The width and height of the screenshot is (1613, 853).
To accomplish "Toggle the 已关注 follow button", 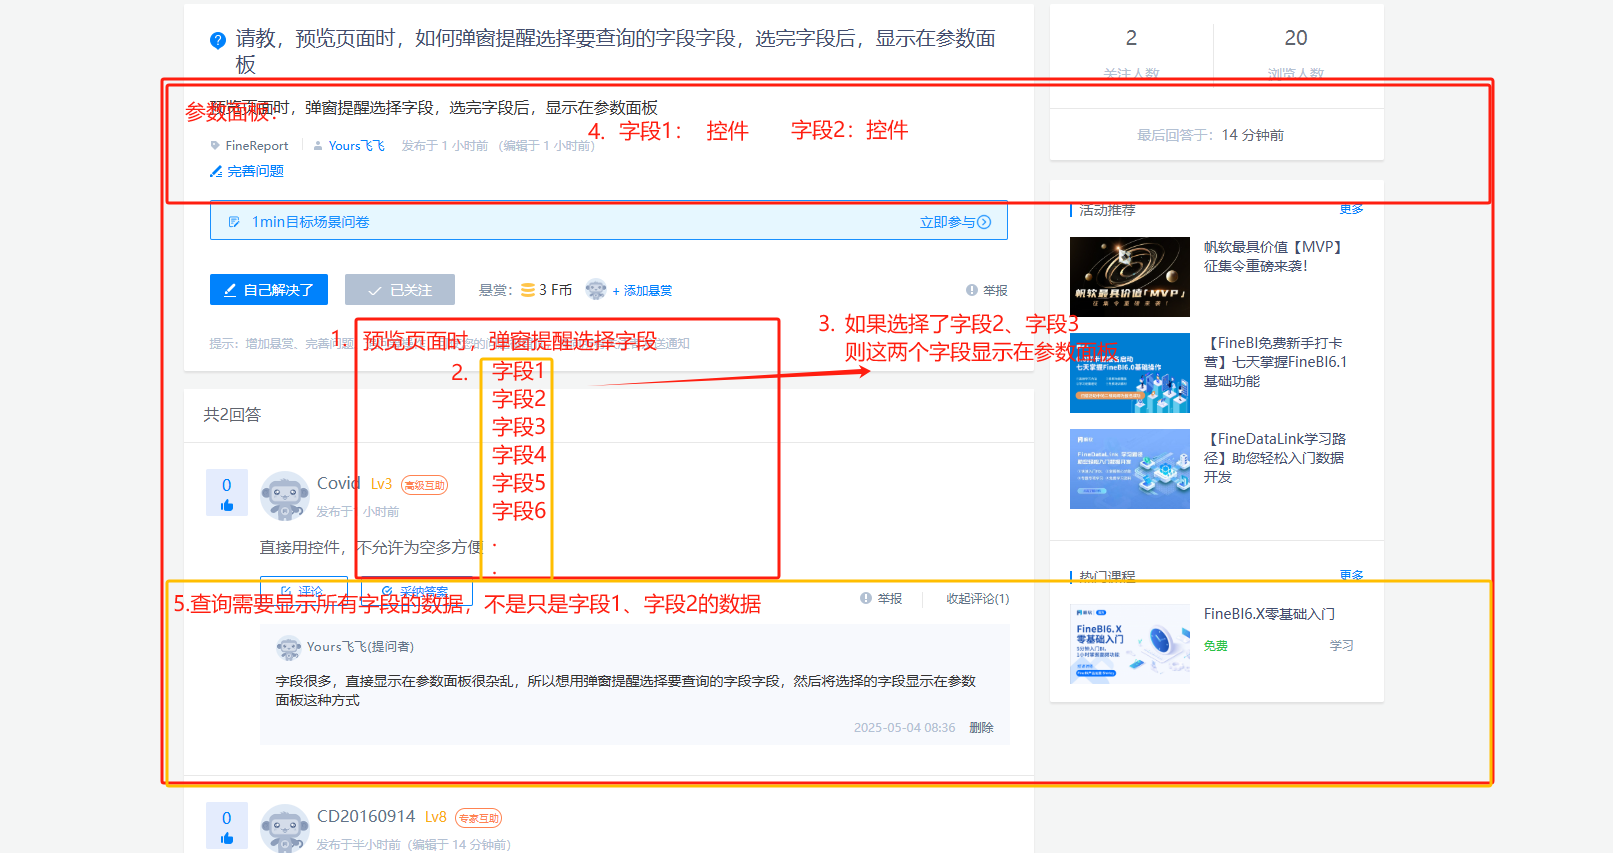I will 400,290.
